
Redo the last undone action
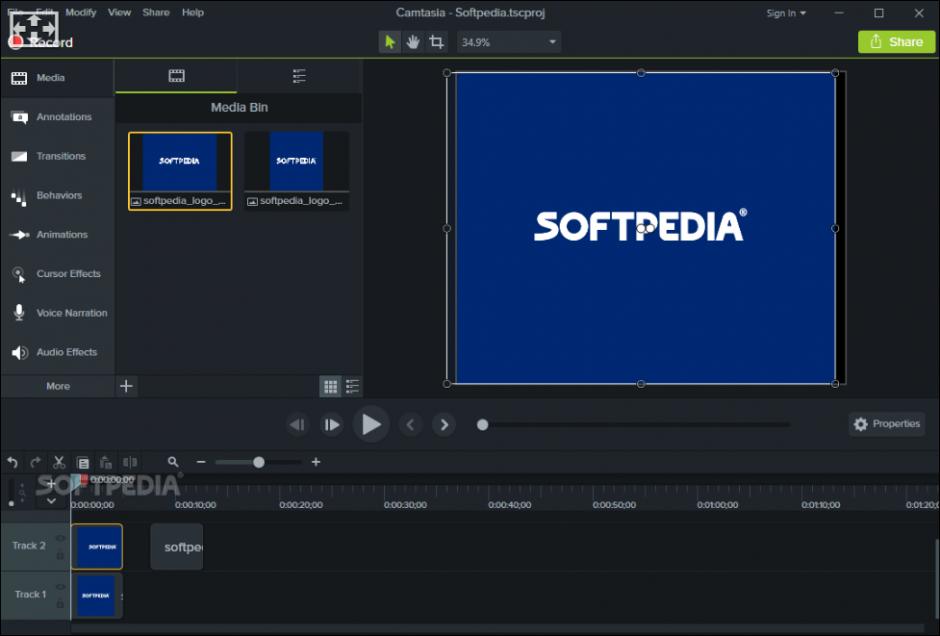35,462
